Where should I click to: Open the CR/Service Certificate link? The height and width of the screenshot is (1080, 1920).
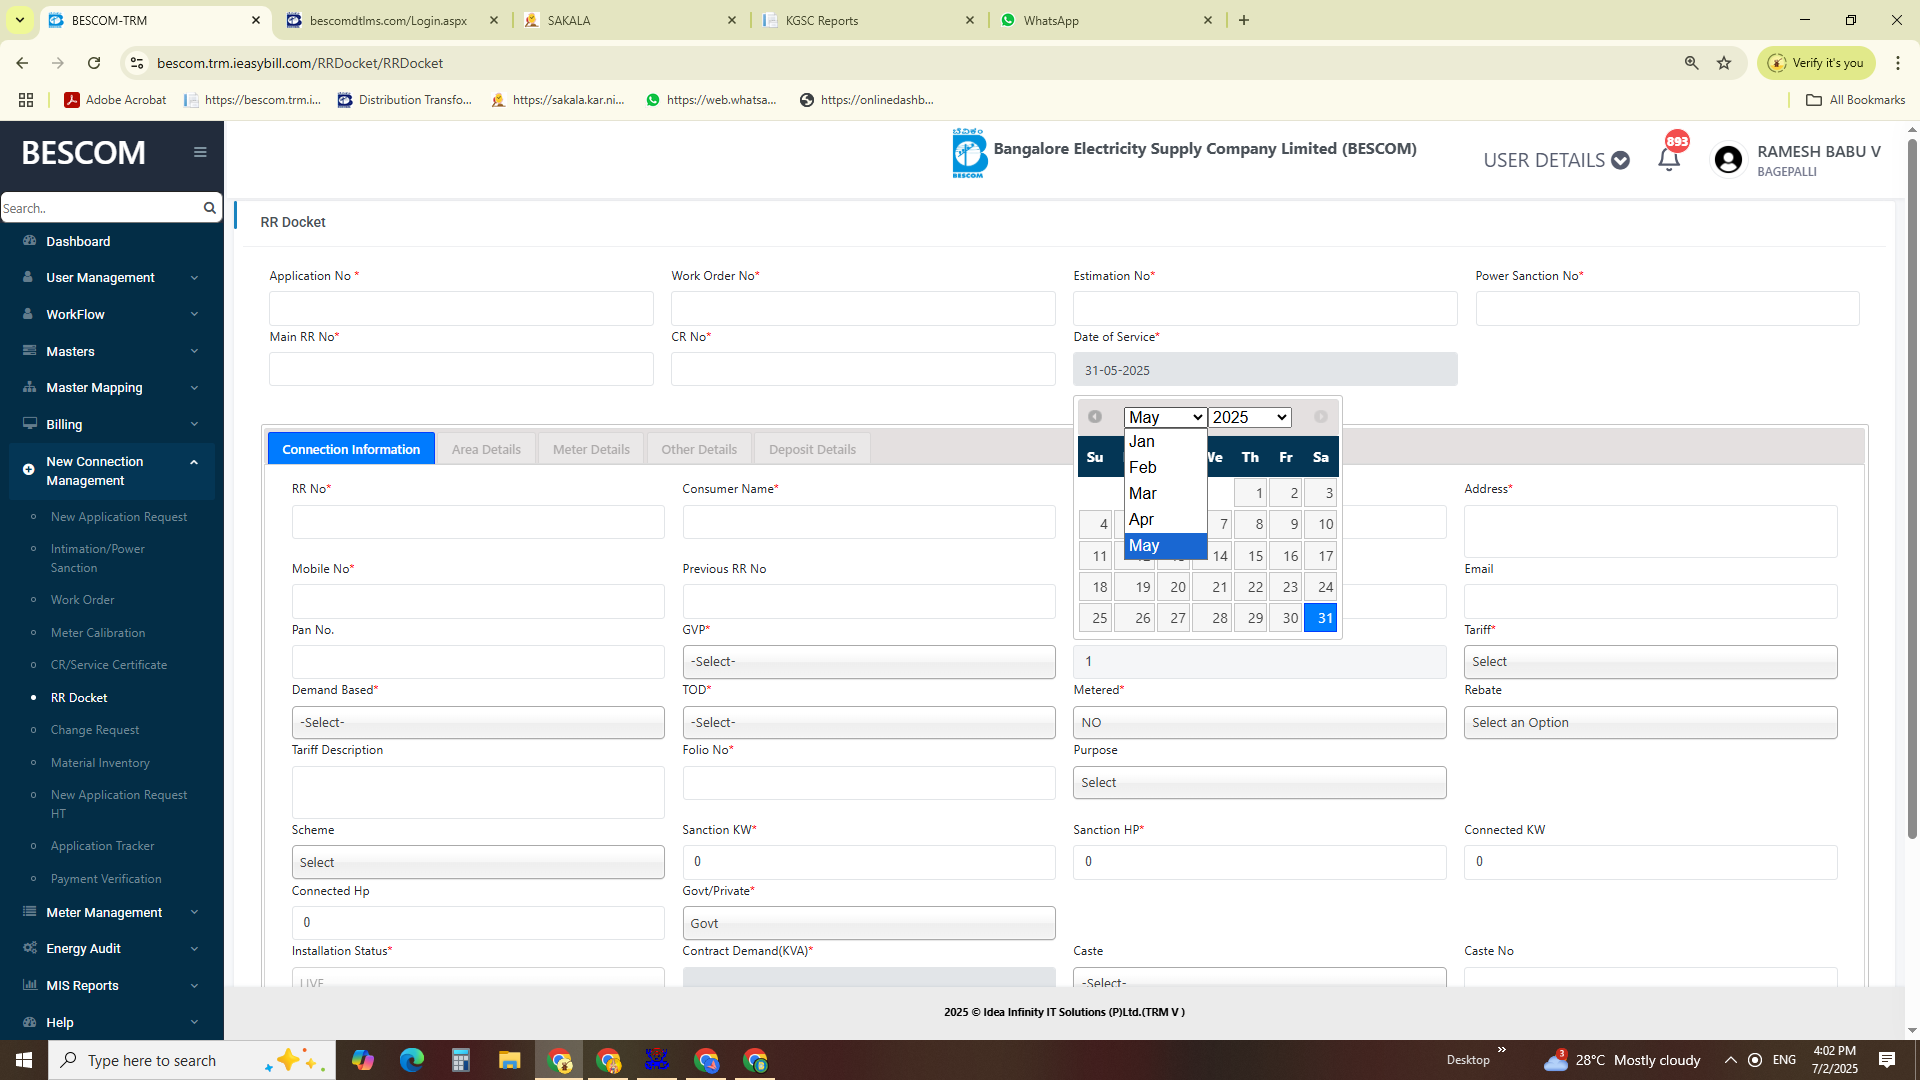(109, 665)
